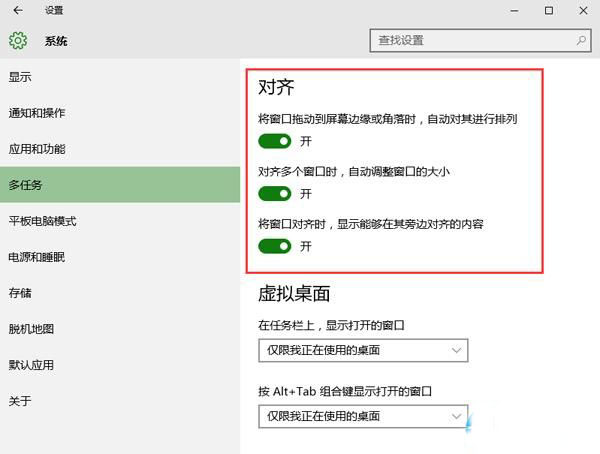
Task: Go to 电源和睡眠 settings
Action: [x=37, y=257]
